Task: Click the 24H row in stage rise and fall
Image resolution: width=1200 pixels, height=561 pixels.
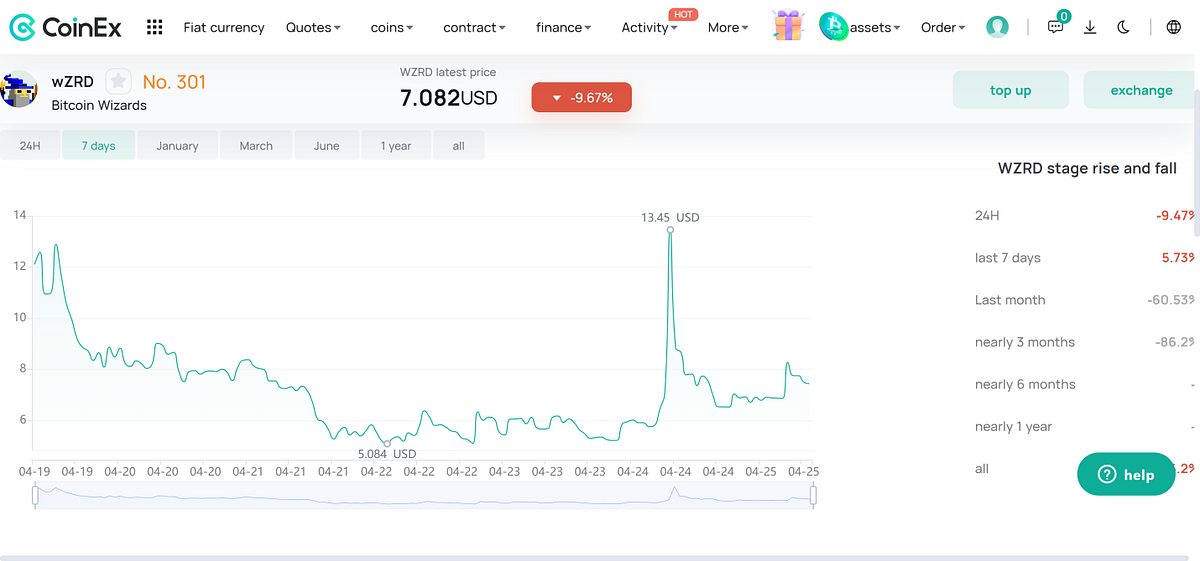Action: (x=1084, y=215)
